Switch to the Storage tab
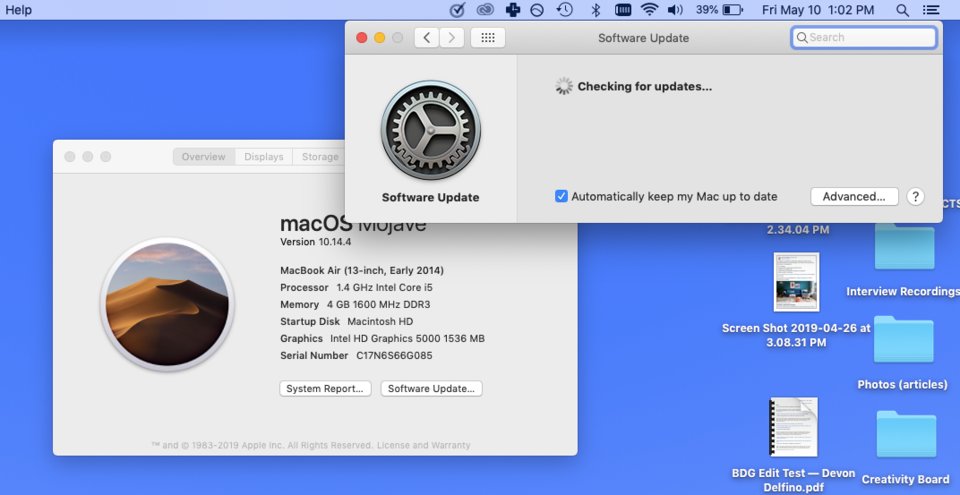Viewport: 960px width, 495px height. point(319,157)
